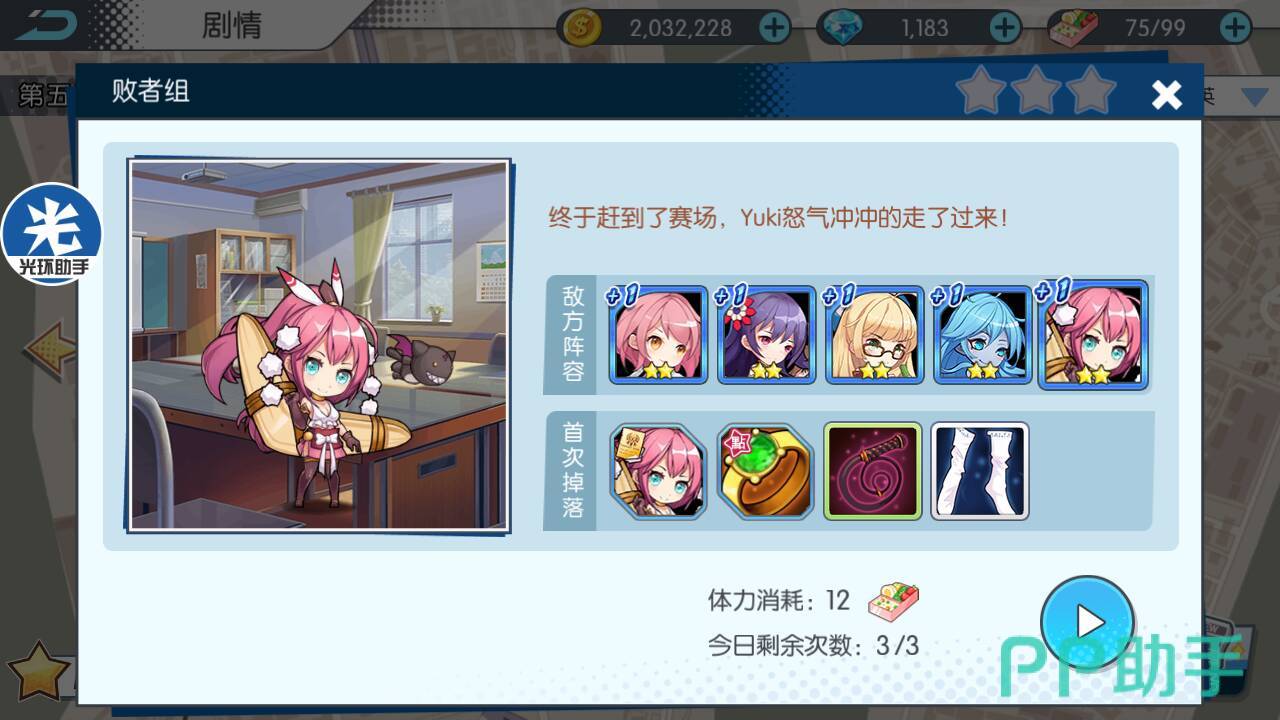This screenshot has height=720, width=1280.
Task: Tap the stamina lunchbox icon beside 体力消耗
Action: 893,600
